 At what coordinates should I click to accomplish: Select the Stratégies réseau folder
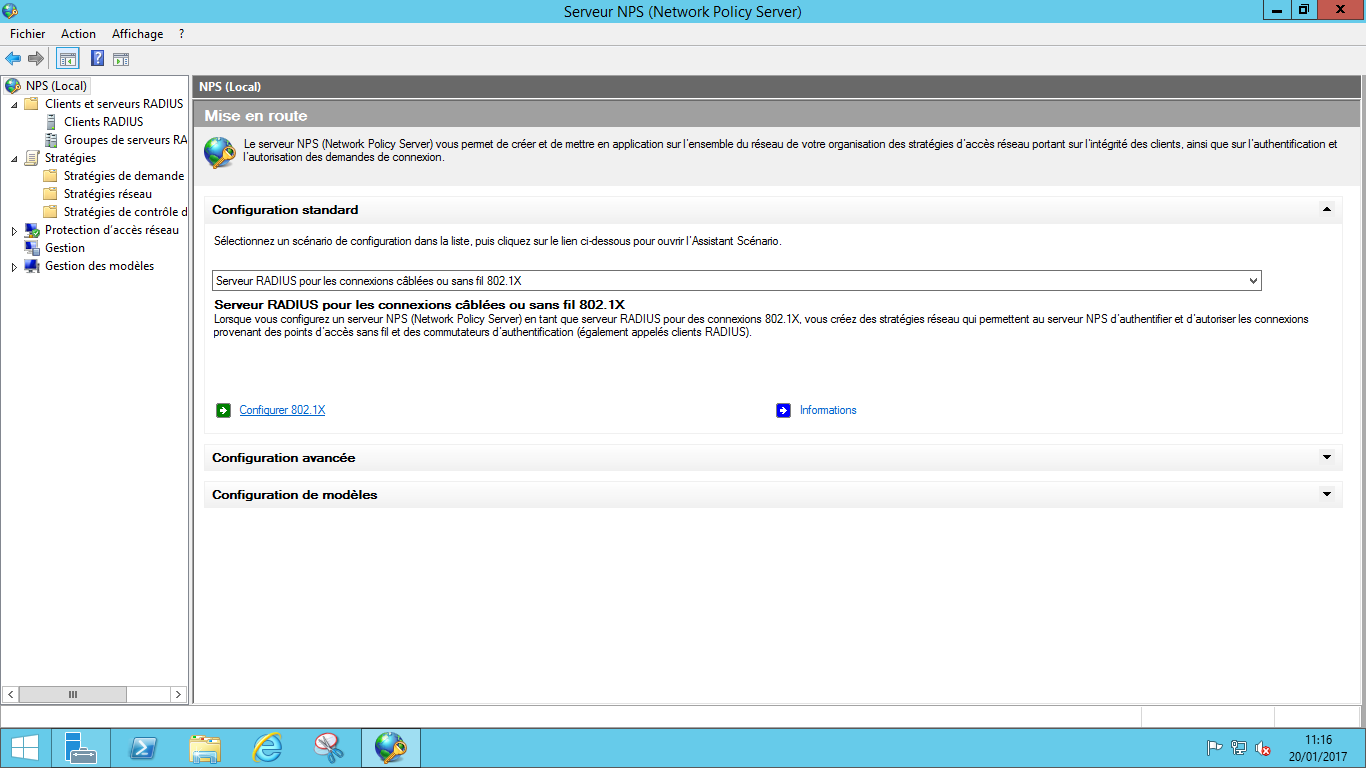pos(107,194)
